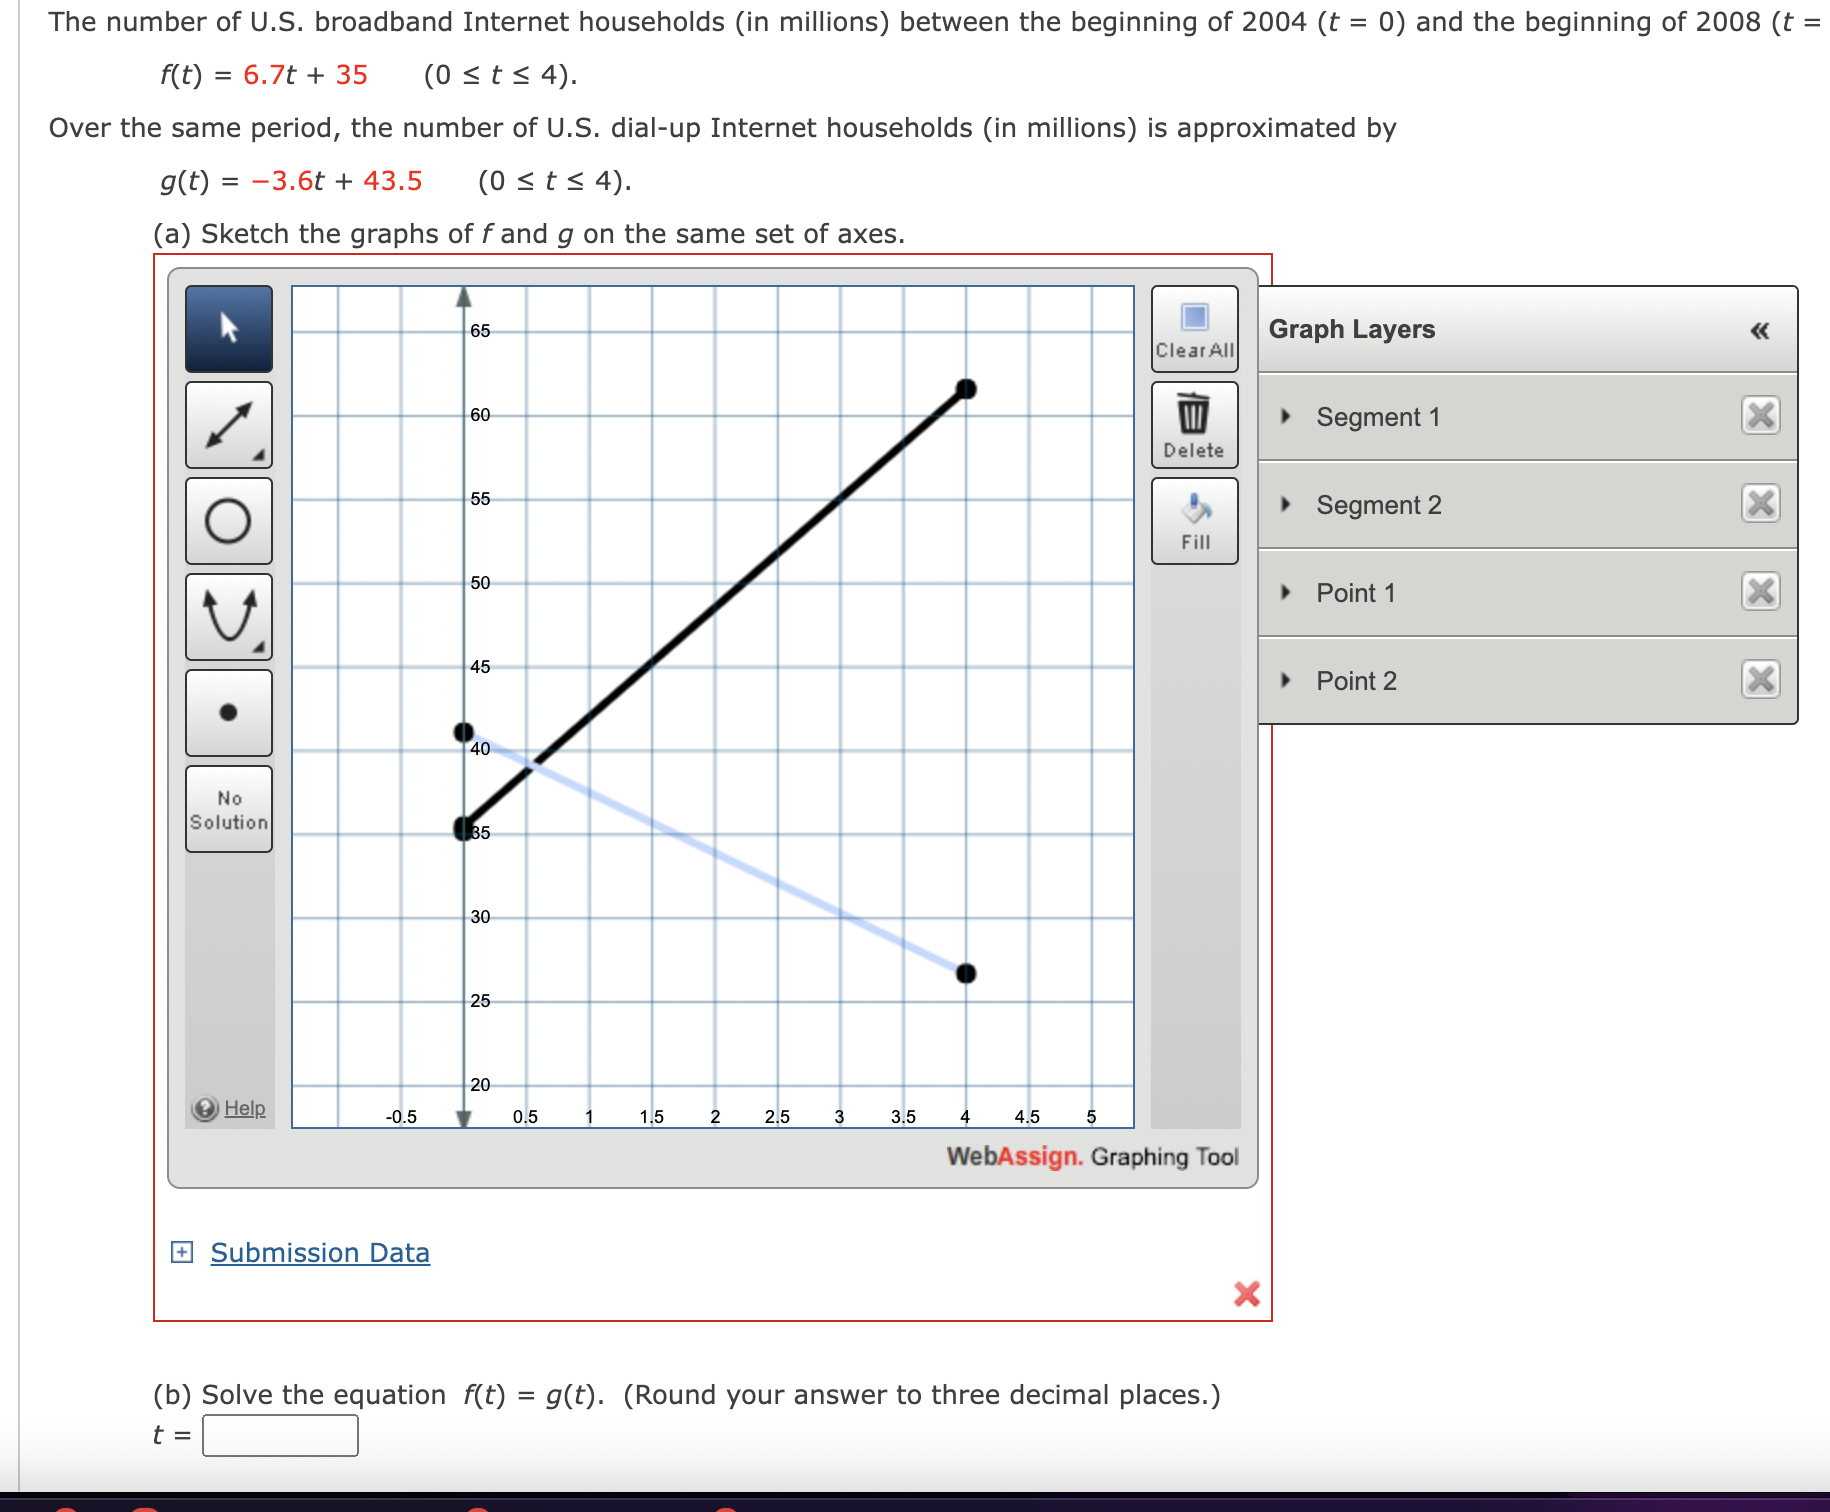
Task: Select the Point 2 layer label
Action: click(1357, 681)
